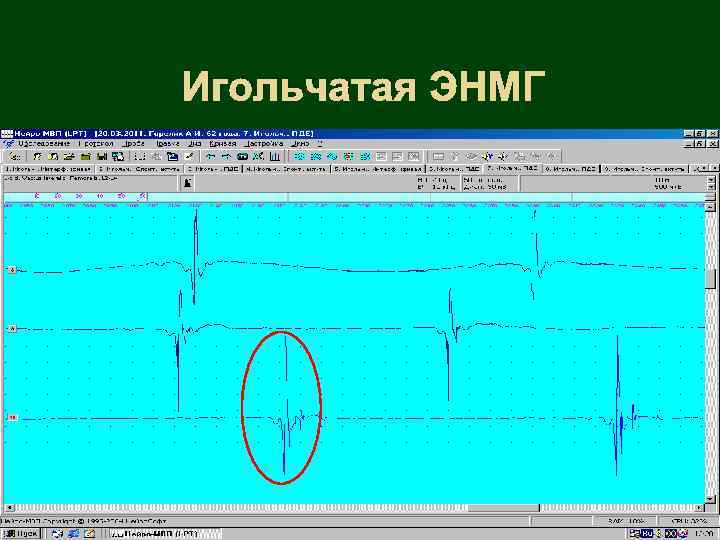Click the dotted selection rectangle icon

click(140, 157)
